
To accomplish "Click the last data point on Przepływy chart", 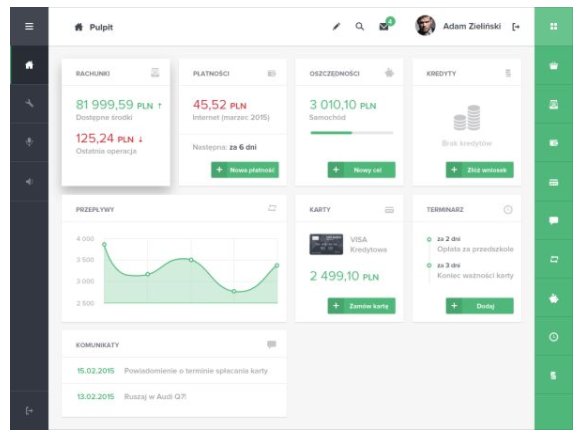I will [x=277, y=265].
